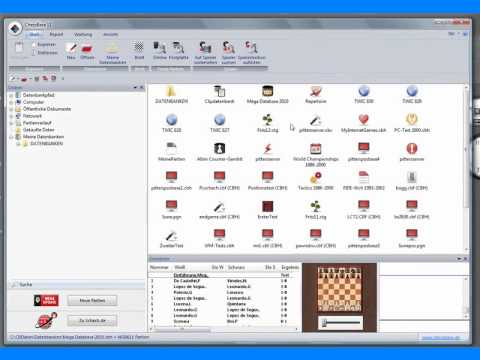
Task: Select the game row 'De Castellvi,F'
Action: (x=223, y=281)
